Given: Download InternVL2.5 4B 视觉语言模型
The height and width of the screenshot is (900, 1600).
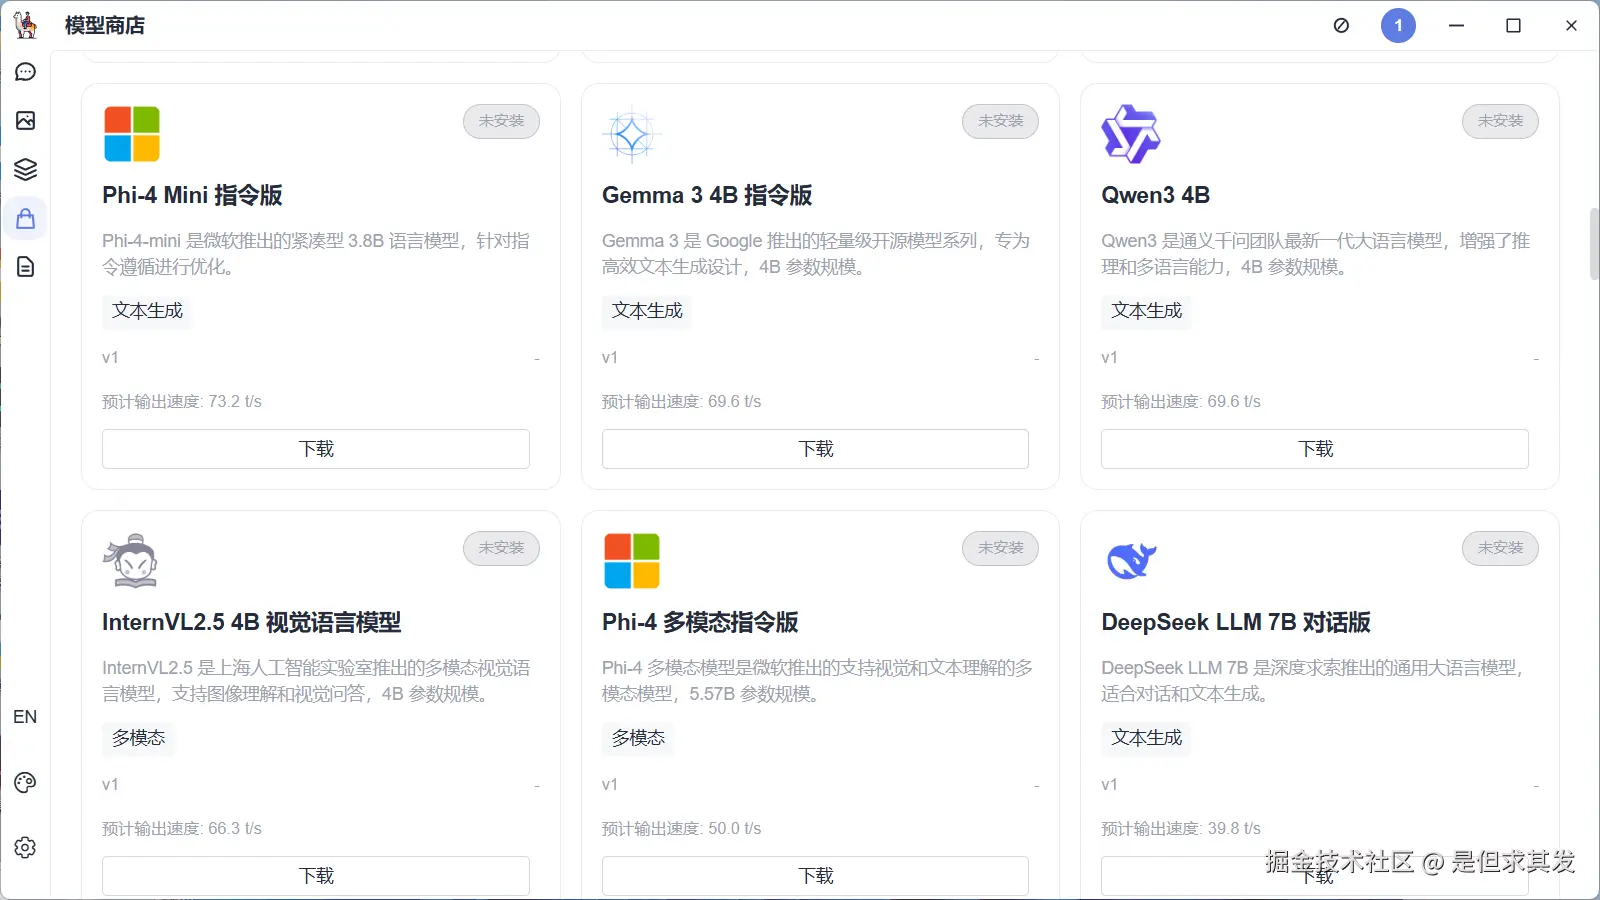Looking at the screenshot, I should [x=316, y=876].
